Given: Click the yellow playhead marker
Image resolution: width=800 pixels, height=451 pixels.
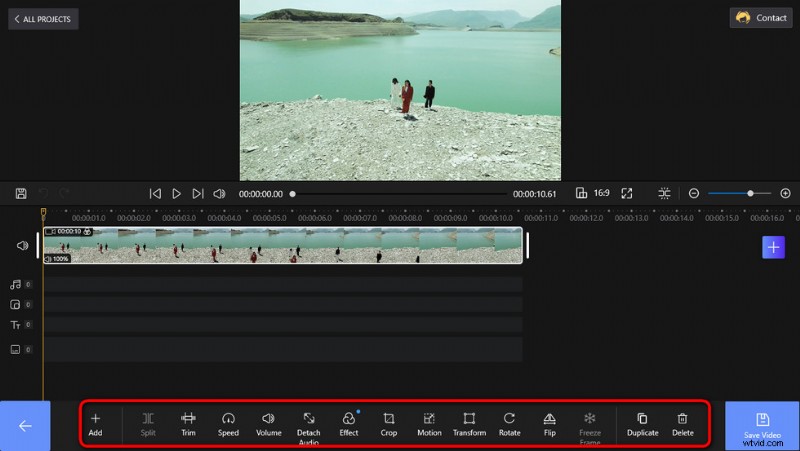Looking at the screenshot, I should 43,212.
